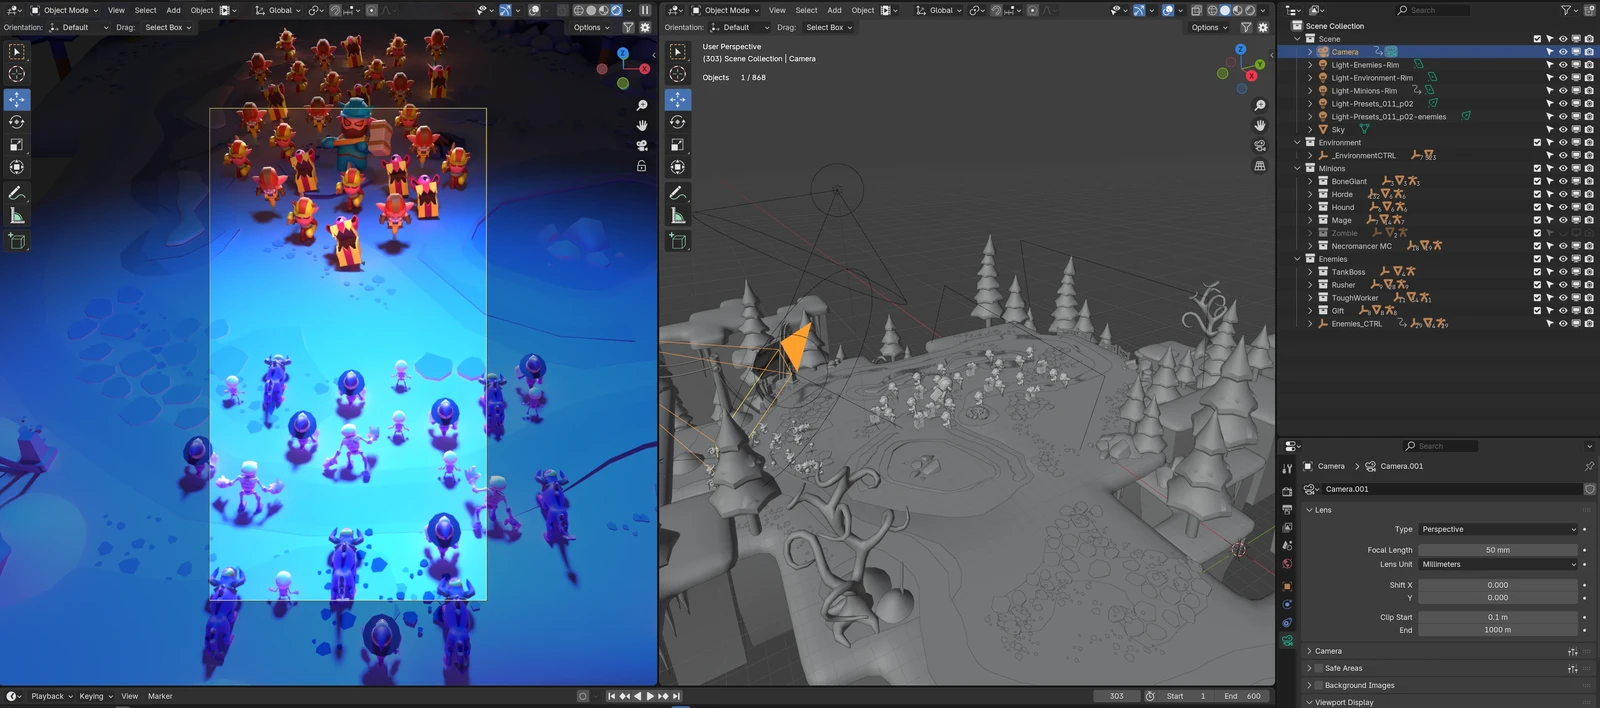The height and width of the screenshot is (708, 1600).
Task: Open the Physics properties tab
Action: (1287, 604)
